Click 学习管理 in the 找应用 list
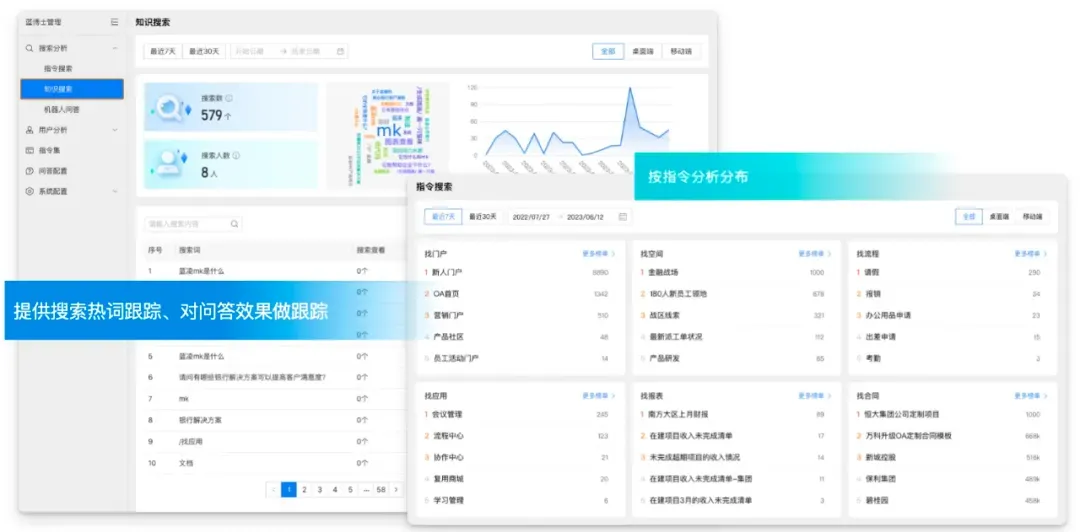 point(447,500)
